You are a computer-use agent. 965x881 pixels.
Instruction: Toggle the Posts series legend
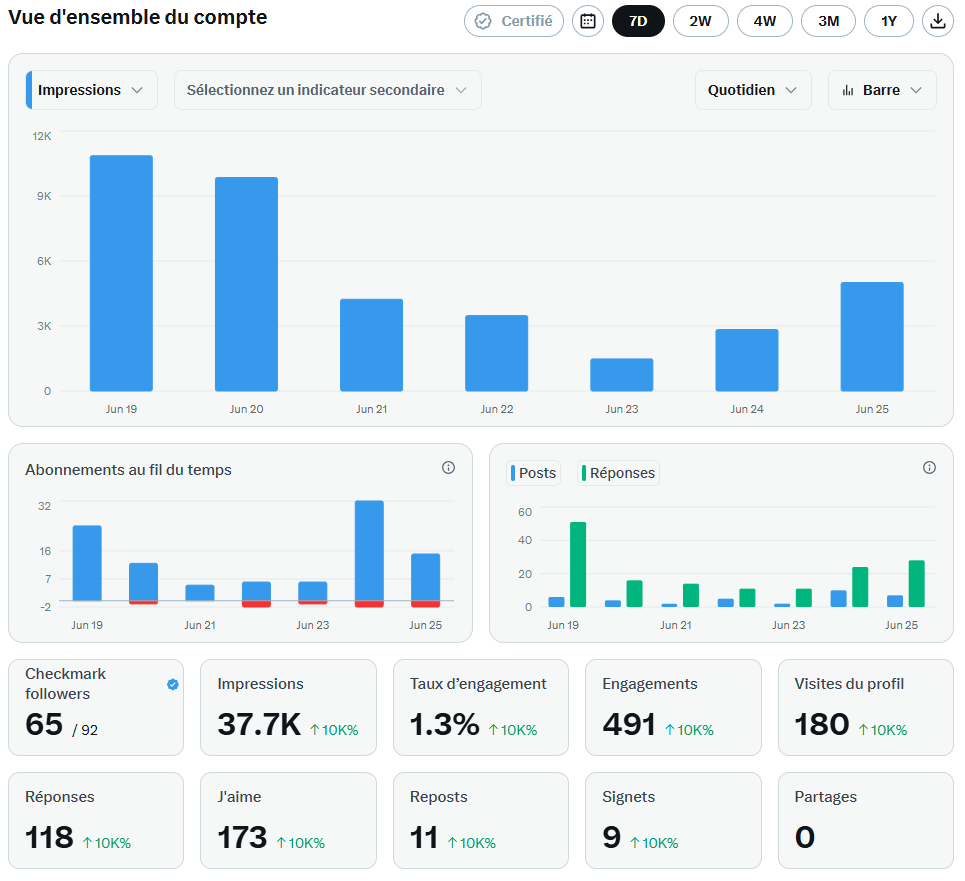pyautogui.click(x=534, y=473)
